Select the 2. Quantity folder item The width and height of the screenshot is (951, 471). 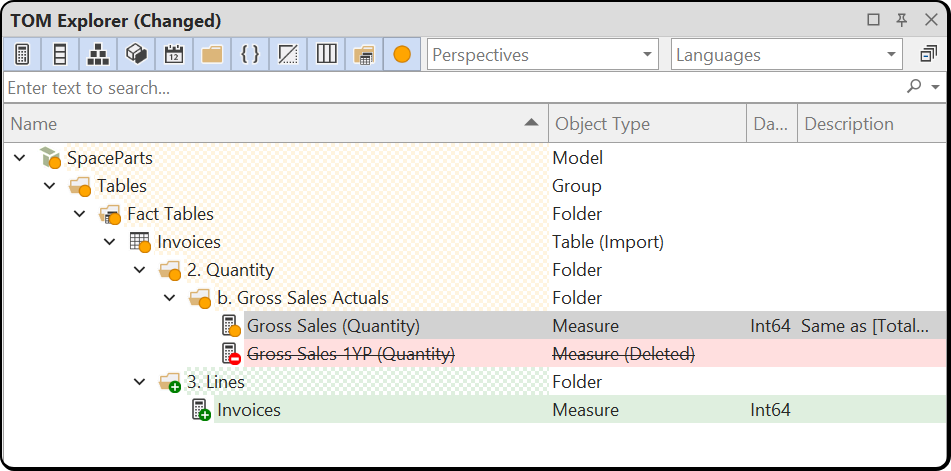click(x=230, y=270)
